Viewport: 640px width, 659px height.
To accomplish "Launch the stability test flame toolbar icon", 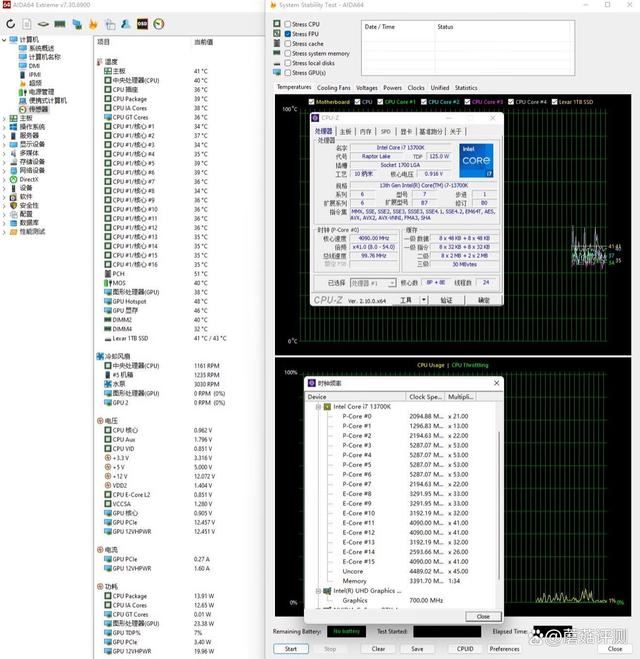I will [93, 22].
